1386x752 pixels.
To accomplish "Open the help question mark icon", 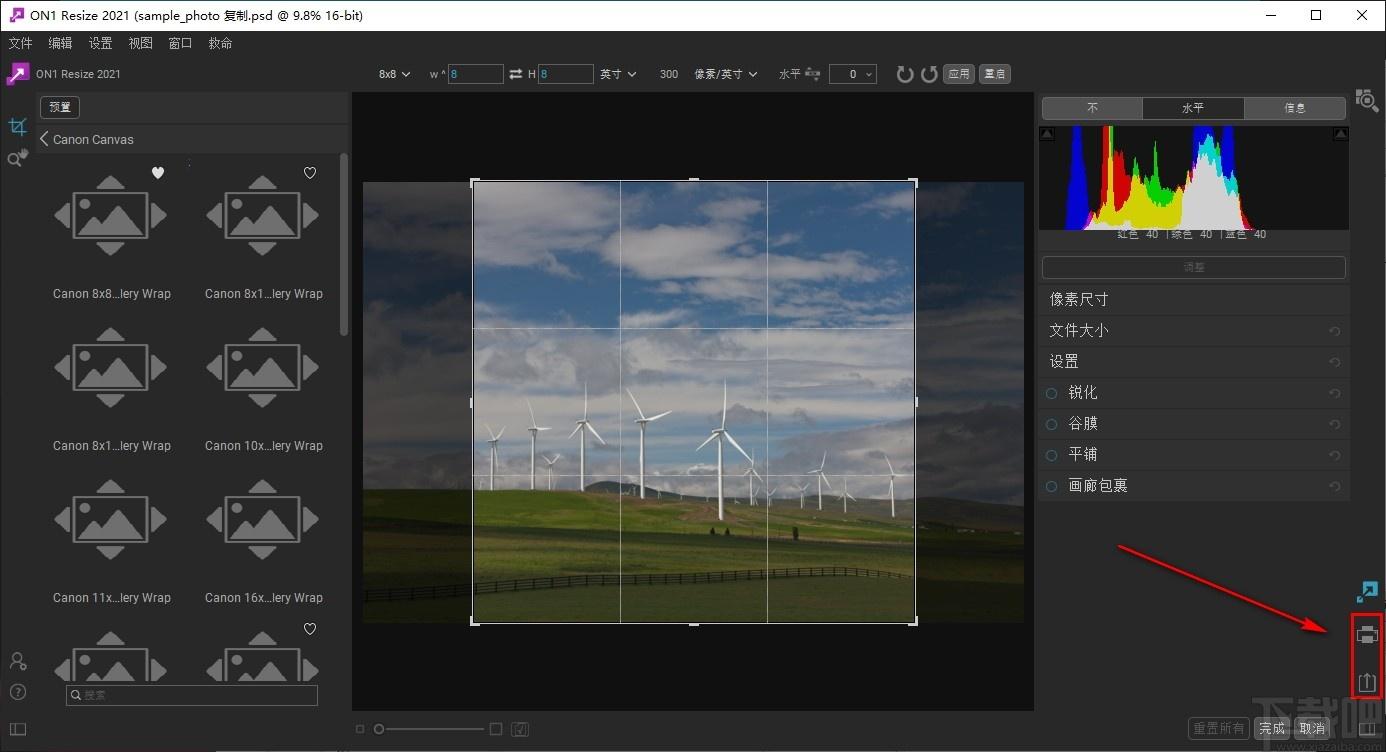I will [x=17, y=692].
